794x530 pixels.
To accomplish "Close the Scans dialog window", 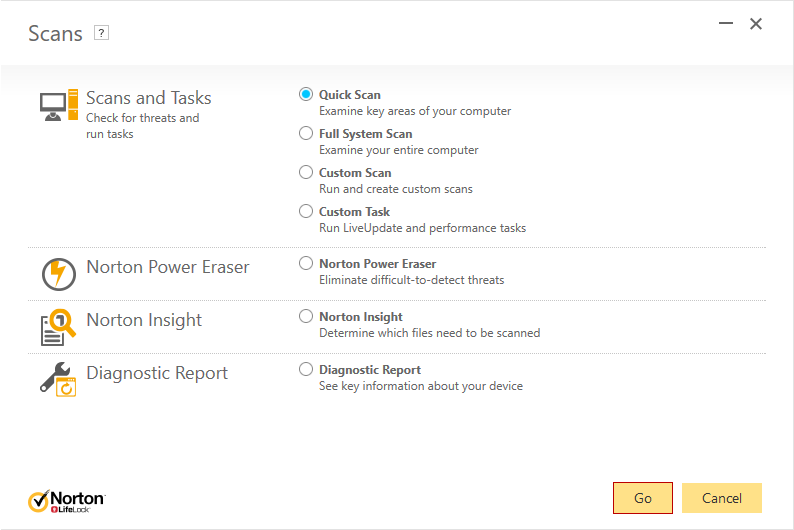I will tap(756, 24).
